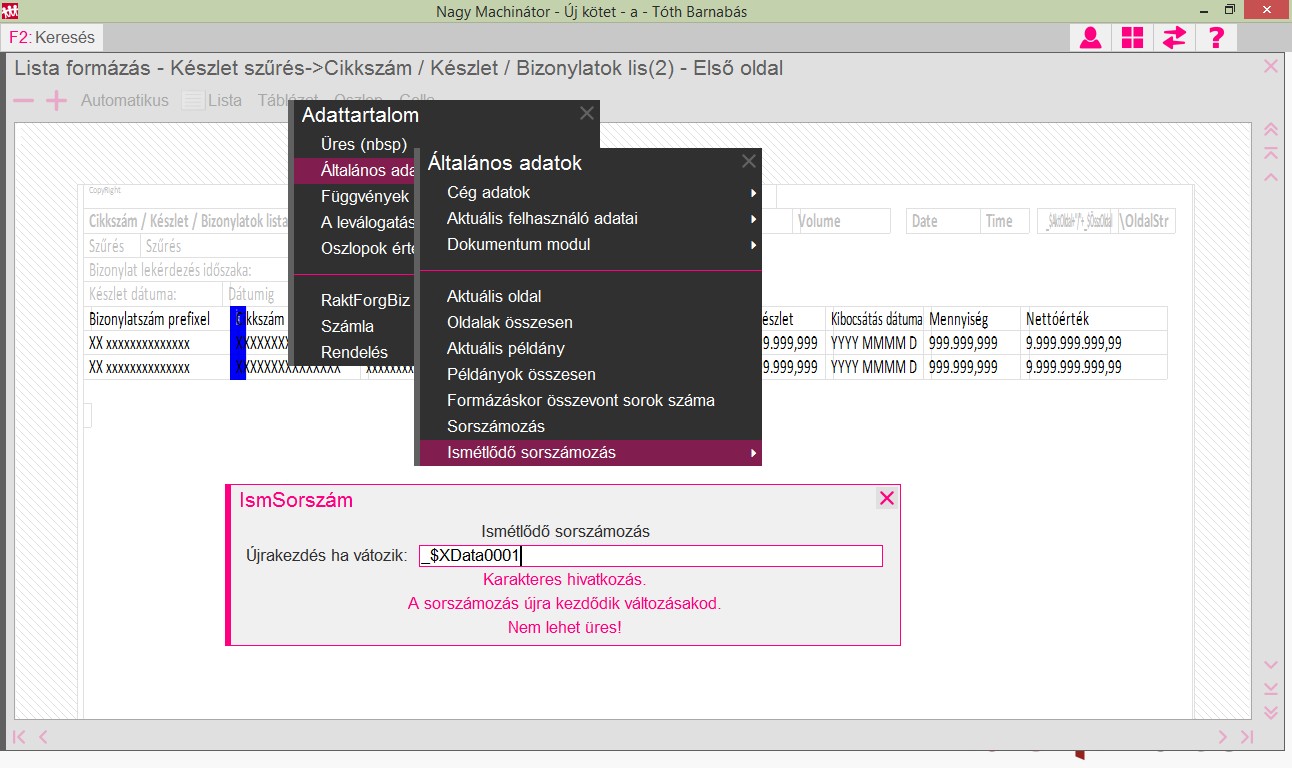Click the Cikkszám / Készlet / Bizonylatok lista title cell

188,221
